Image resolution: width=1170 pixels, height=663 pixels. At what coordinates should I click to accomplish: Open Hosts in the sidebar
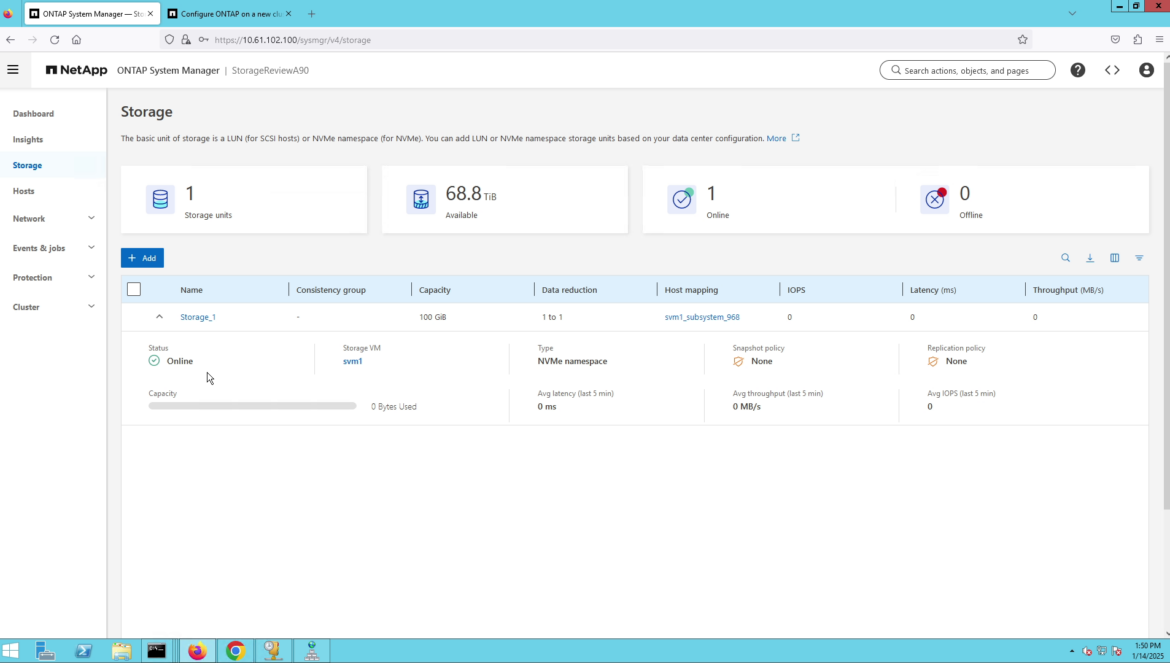(23, 191)
